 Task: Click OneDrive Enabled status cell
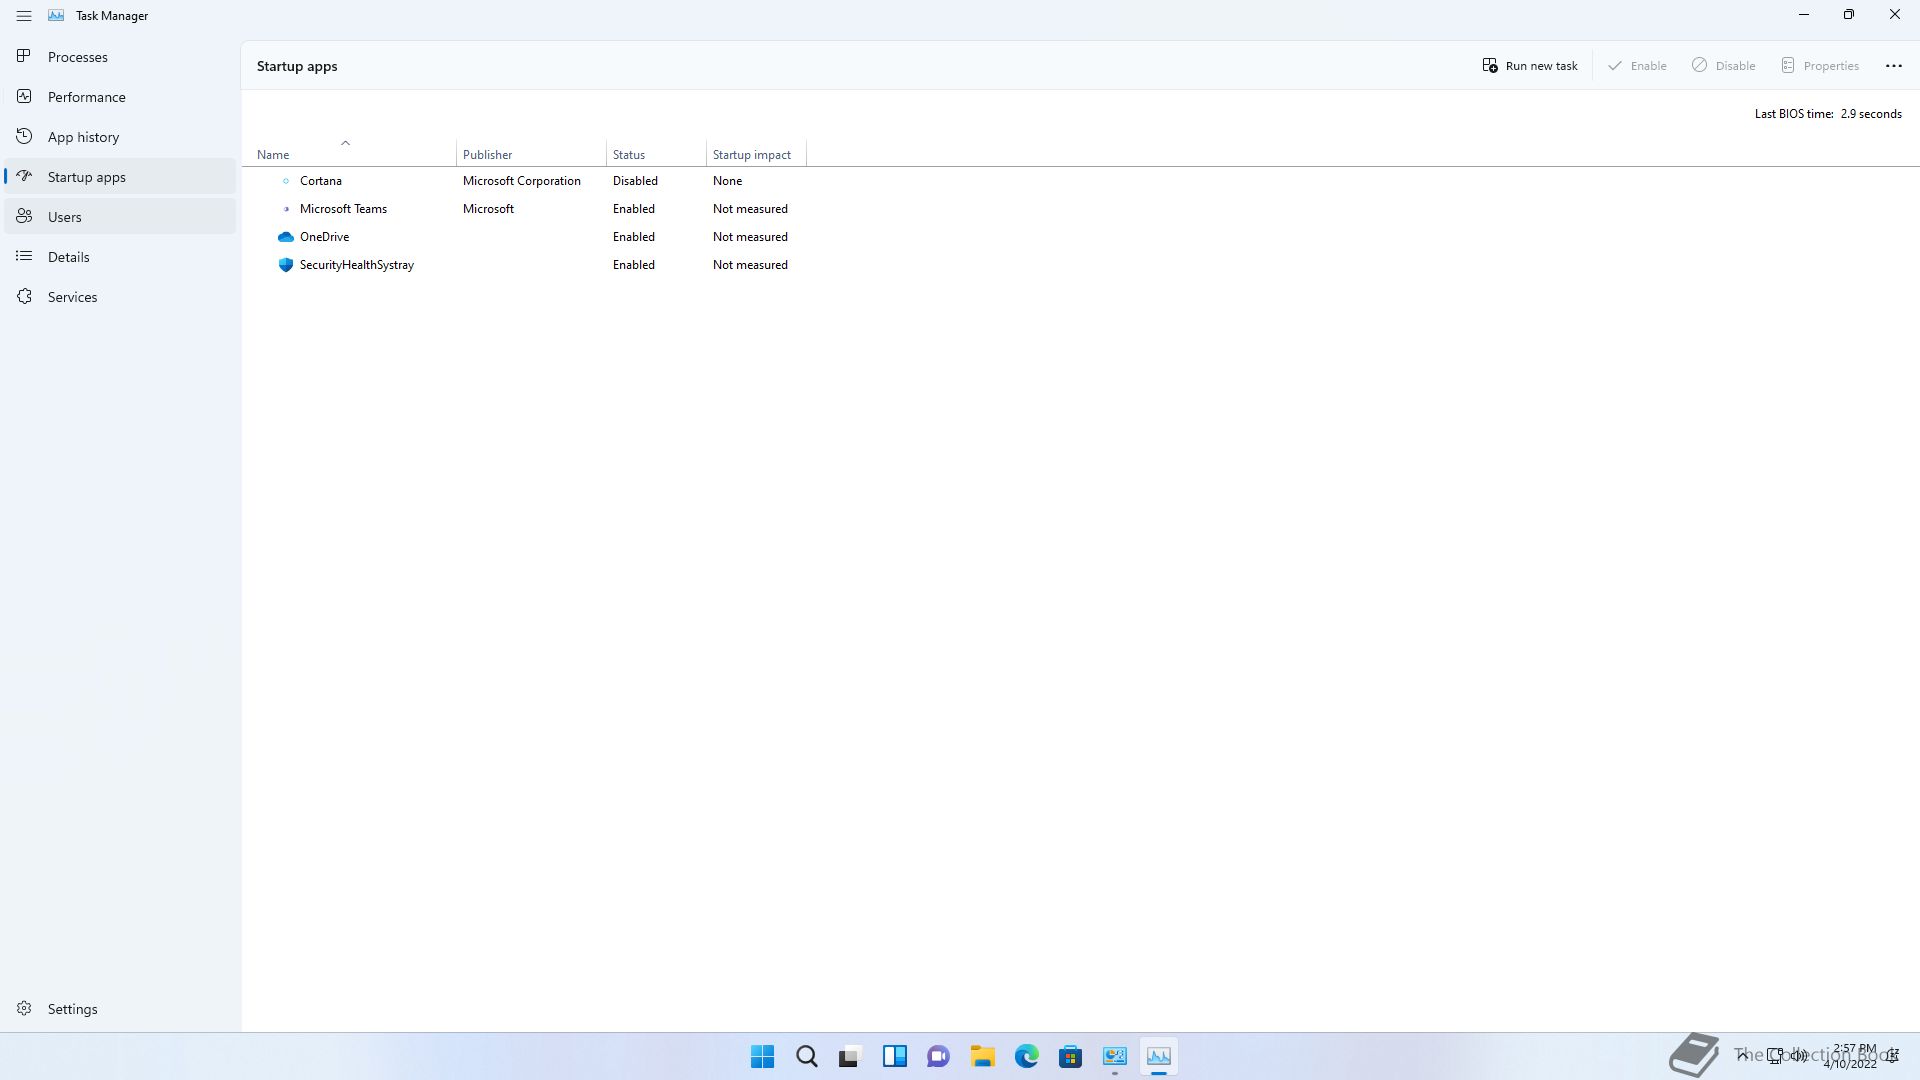[x=634, y=237]
